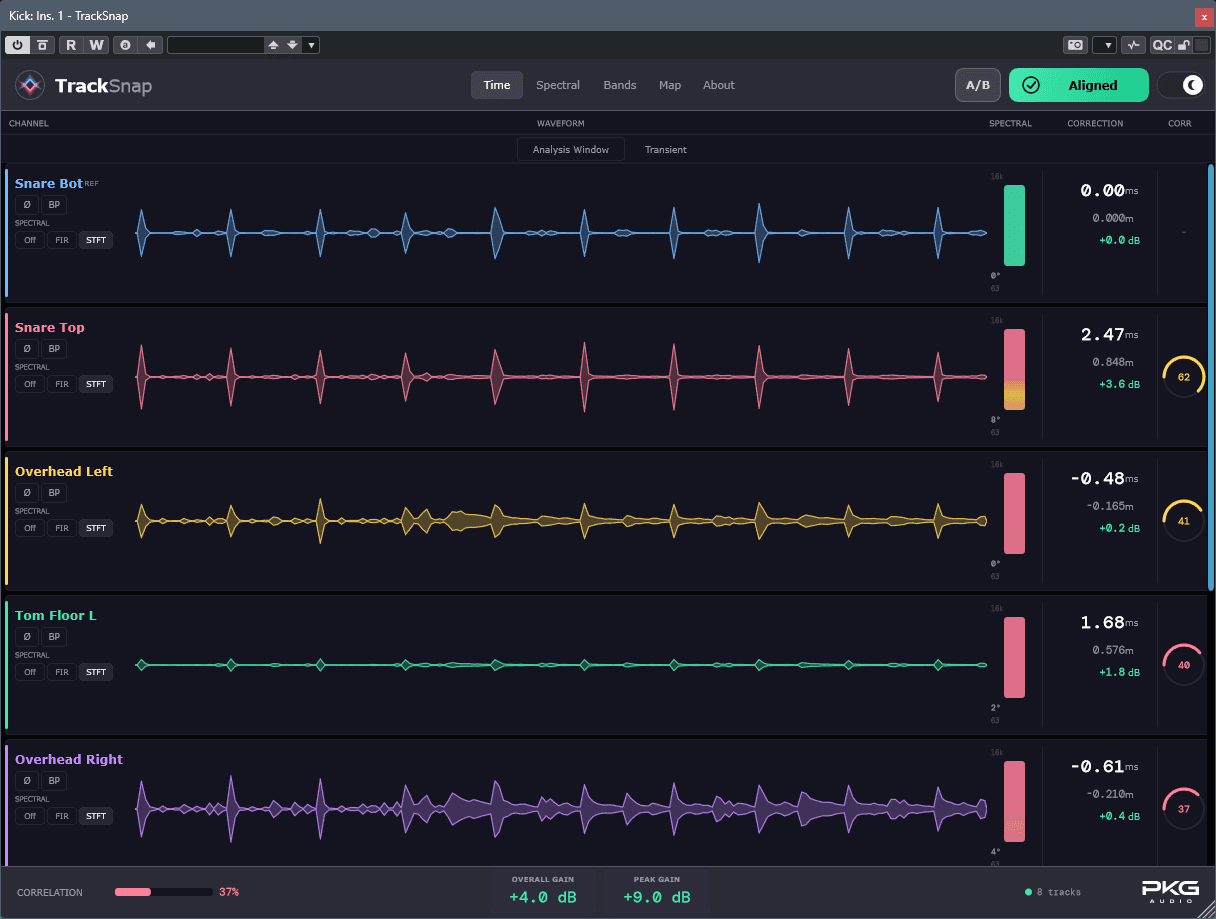Toggle BP on Tom Floor L

54,637
